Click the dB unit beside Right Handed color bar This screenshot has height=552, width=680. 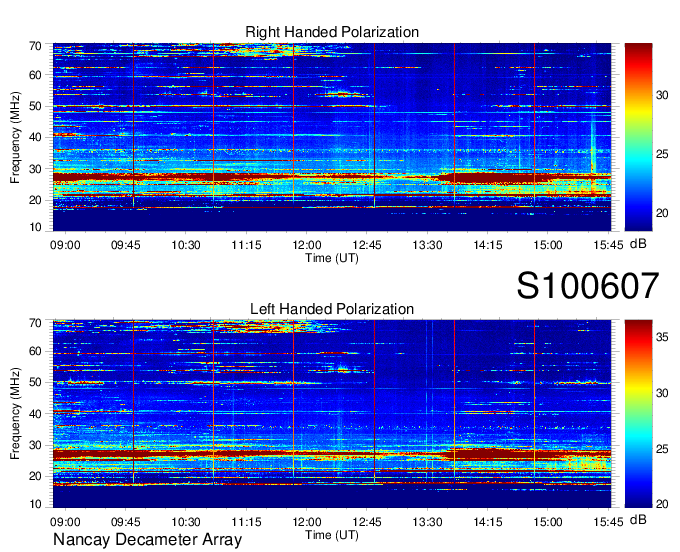pyautogui.click(x=638, y=244)
